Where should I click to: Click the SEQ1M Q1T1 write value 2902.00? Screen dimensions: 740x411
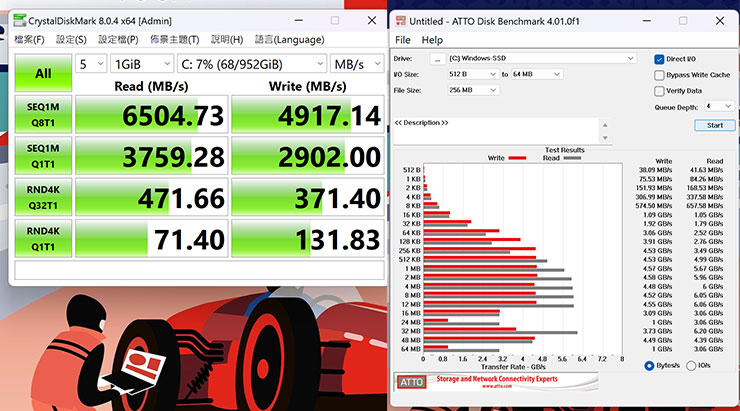point(329,157)
